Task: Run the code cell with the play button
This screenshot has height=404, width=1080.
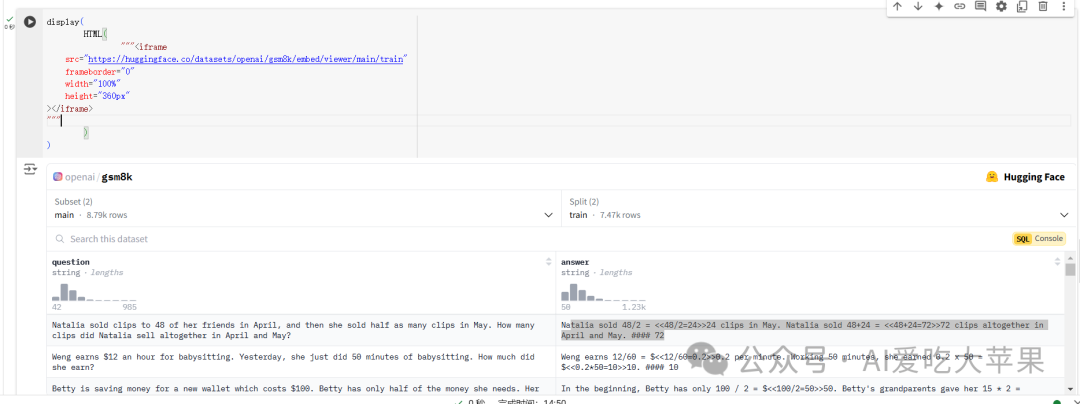Action: [x=30, y=22]
